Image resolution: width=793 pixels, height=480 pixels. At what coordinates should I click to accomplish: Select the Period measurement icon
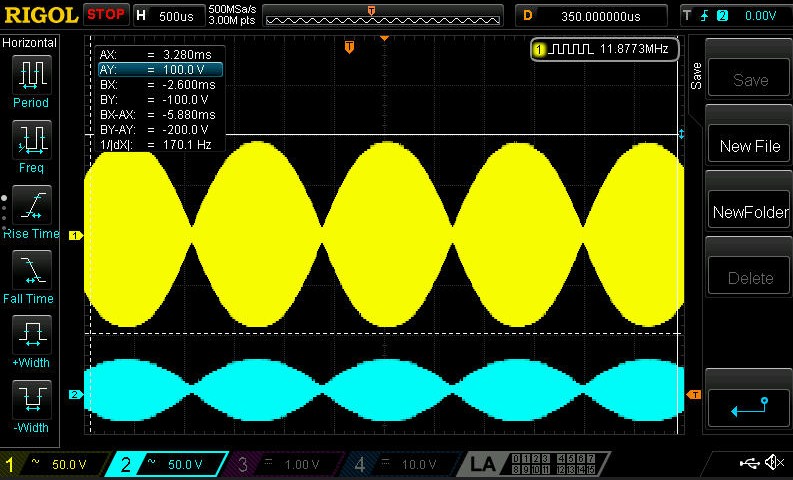(31, 75)
